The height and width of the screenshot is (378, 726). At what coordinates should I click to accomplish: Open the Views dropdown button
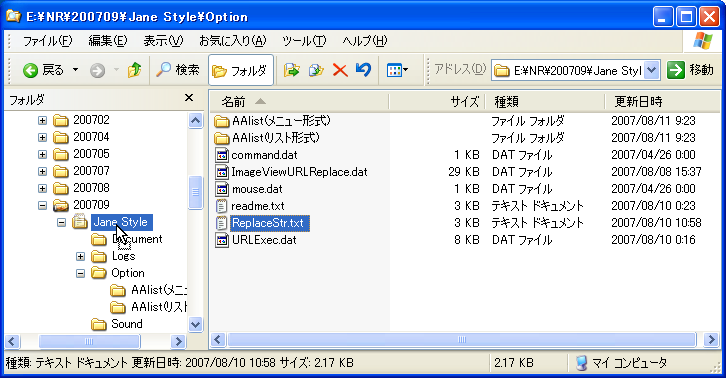coord(397,70)
